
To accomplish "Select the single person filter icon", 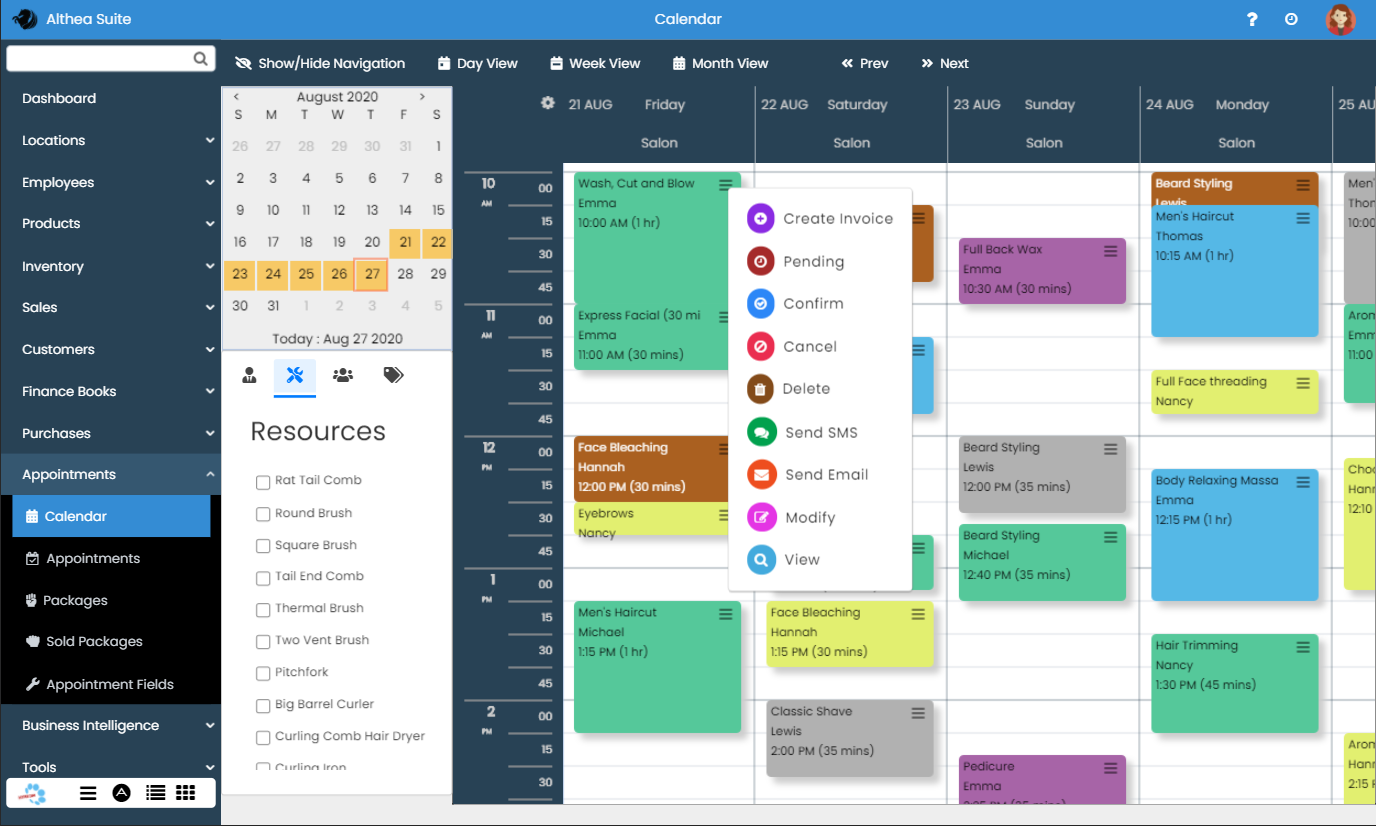I will pos(249,375).
